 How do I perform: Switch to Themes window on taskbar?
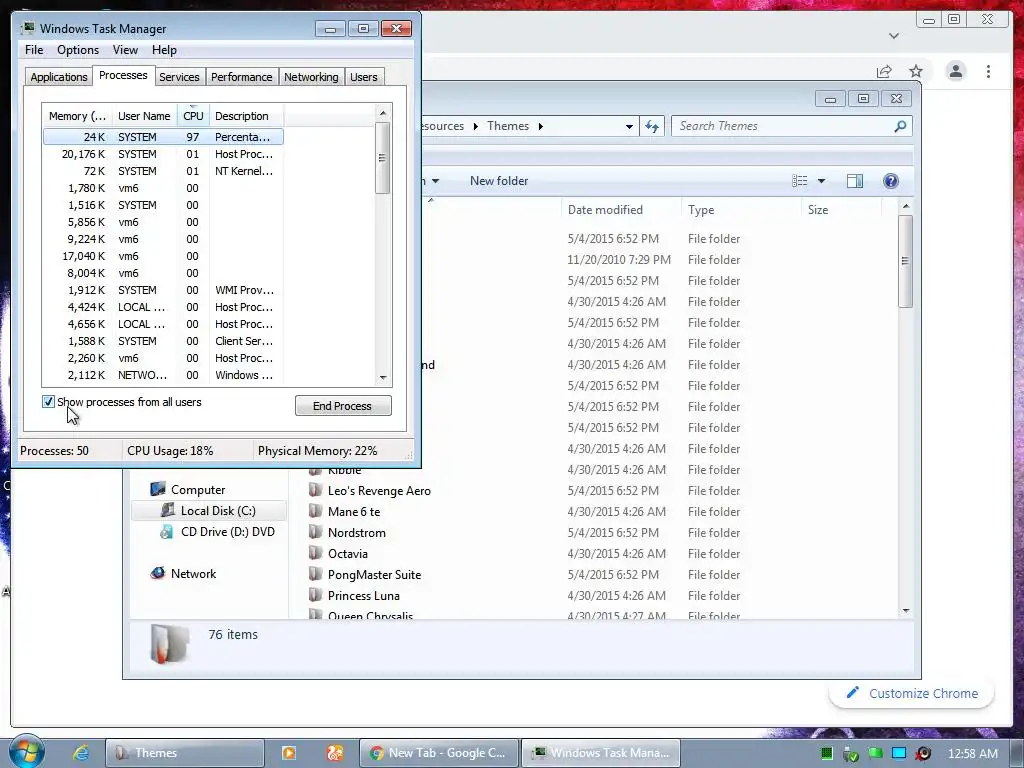pos(185,753)
